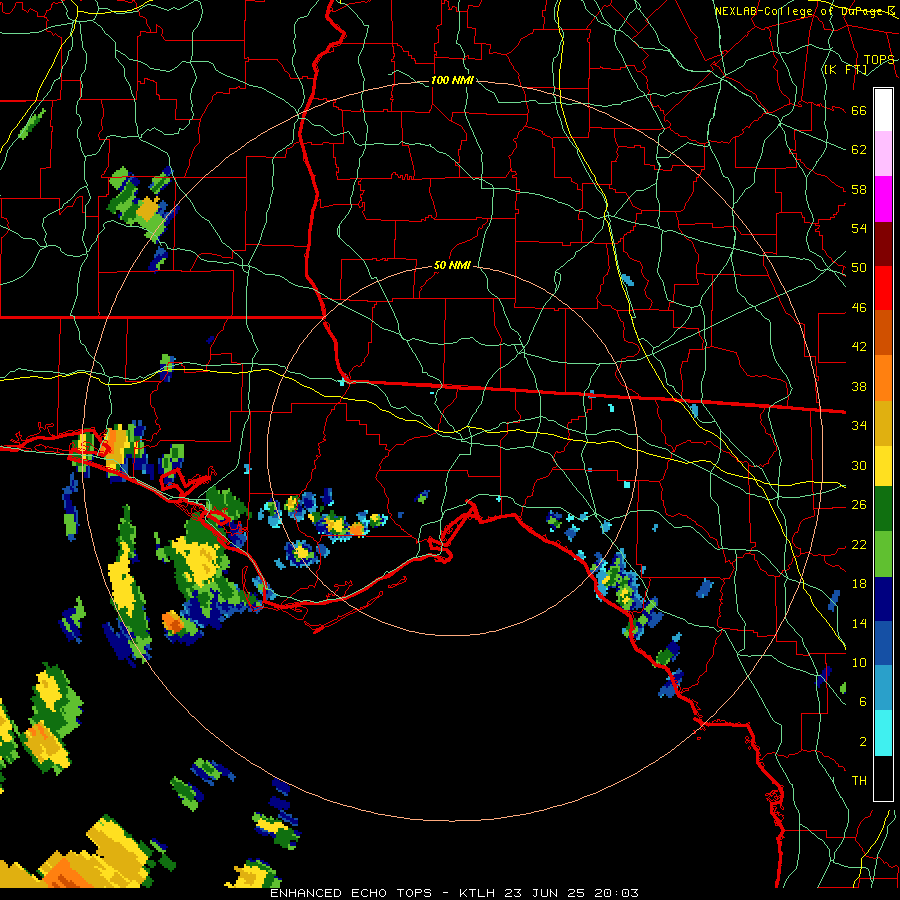Screen dimensions: 900x900
Task: Click the 100 NMI range ring label
Action: [x=452, y=80]
